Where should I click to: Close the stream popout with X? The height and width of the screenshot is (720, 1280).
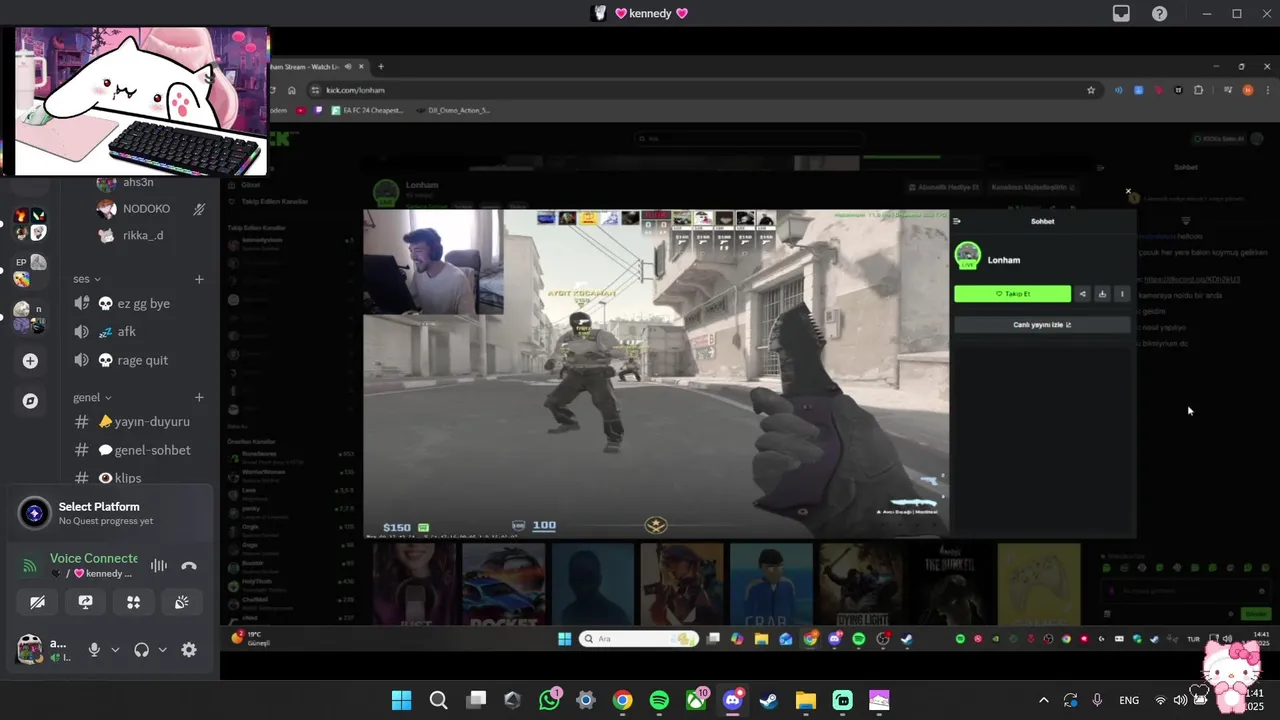click(x=1128, y=191)
